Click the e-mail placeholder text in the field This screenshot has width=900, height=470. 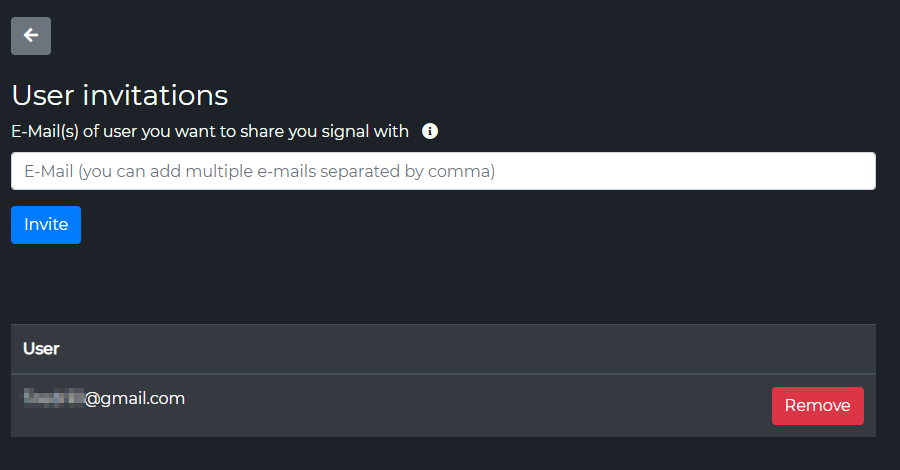260,171
